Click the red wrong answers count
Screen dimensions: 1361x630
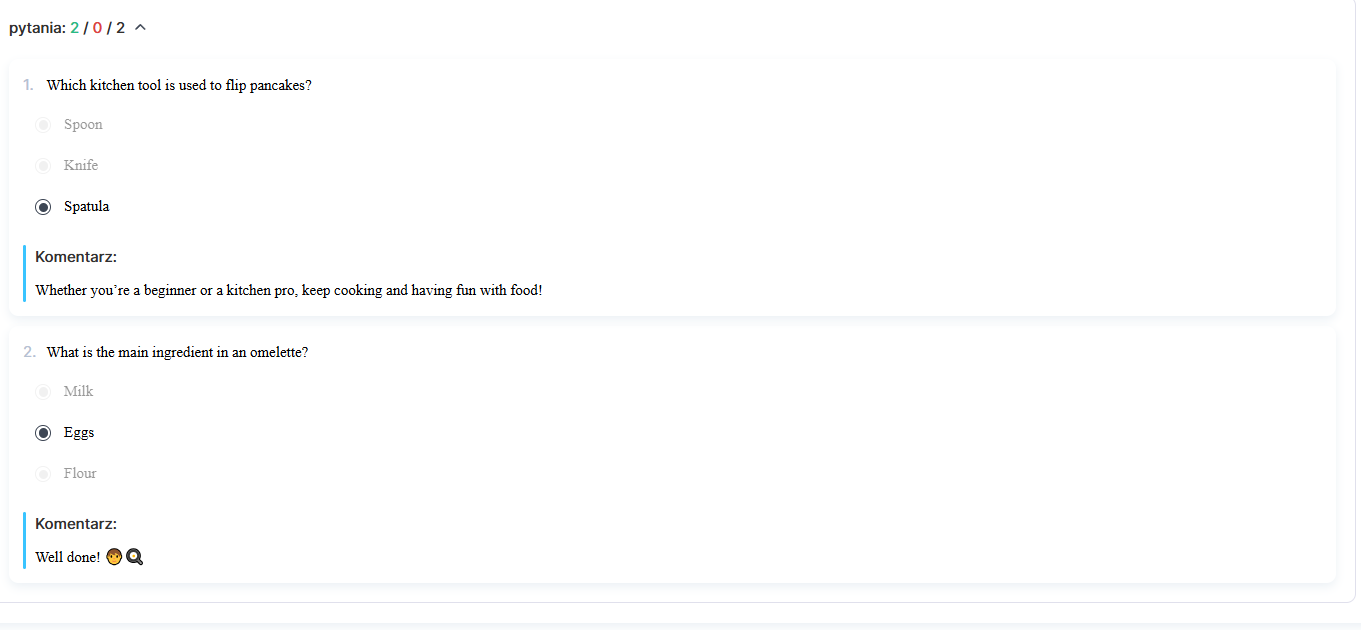pyautogui.click(x=97, y=28)
